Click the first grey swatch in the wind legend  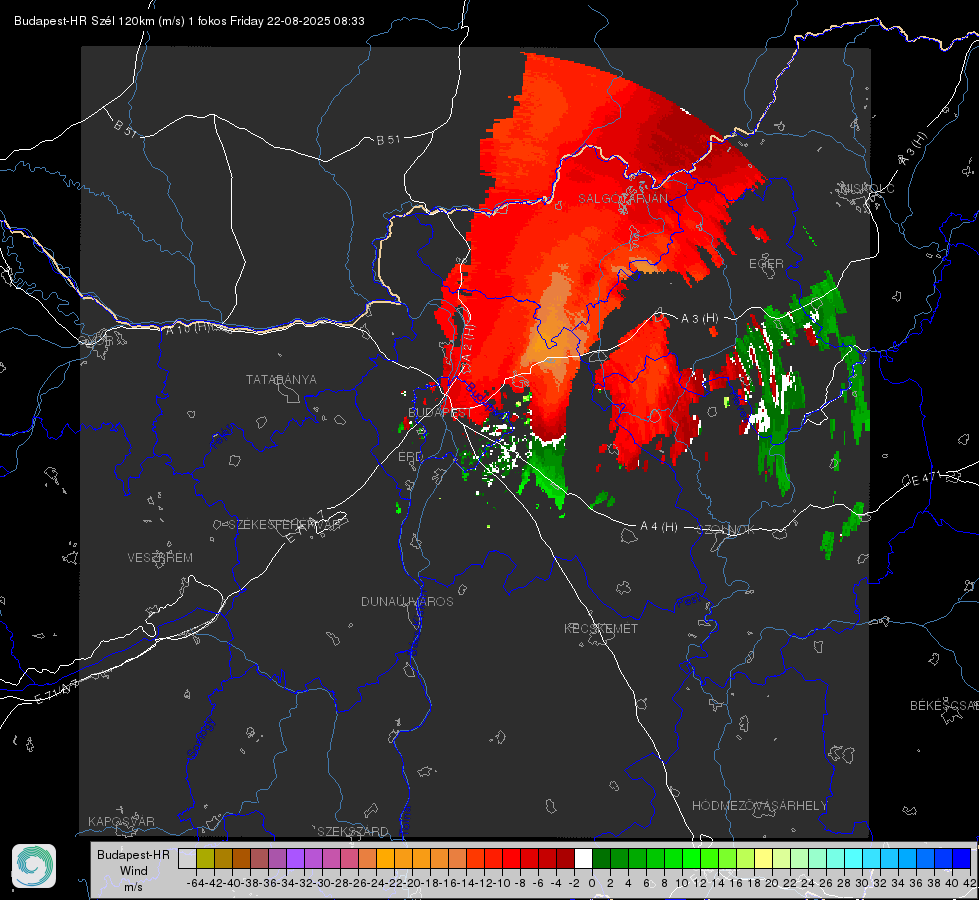tap(187, 858)
